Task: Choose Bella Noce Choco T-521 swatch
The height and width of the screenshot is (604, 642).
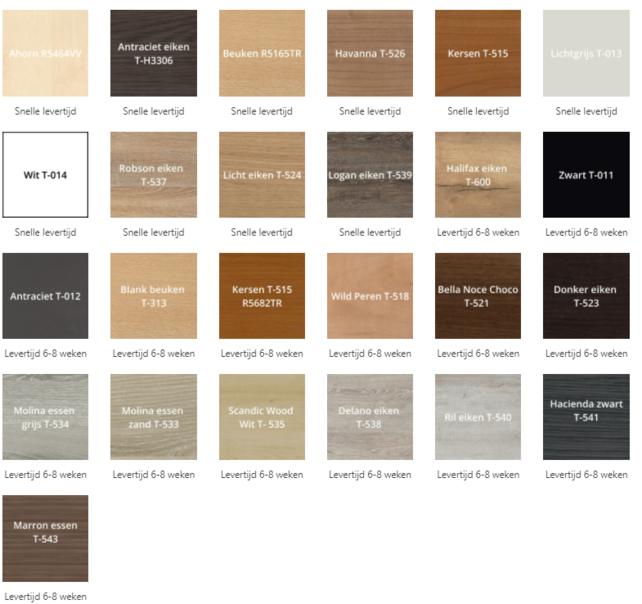Action: pos(477,296)
